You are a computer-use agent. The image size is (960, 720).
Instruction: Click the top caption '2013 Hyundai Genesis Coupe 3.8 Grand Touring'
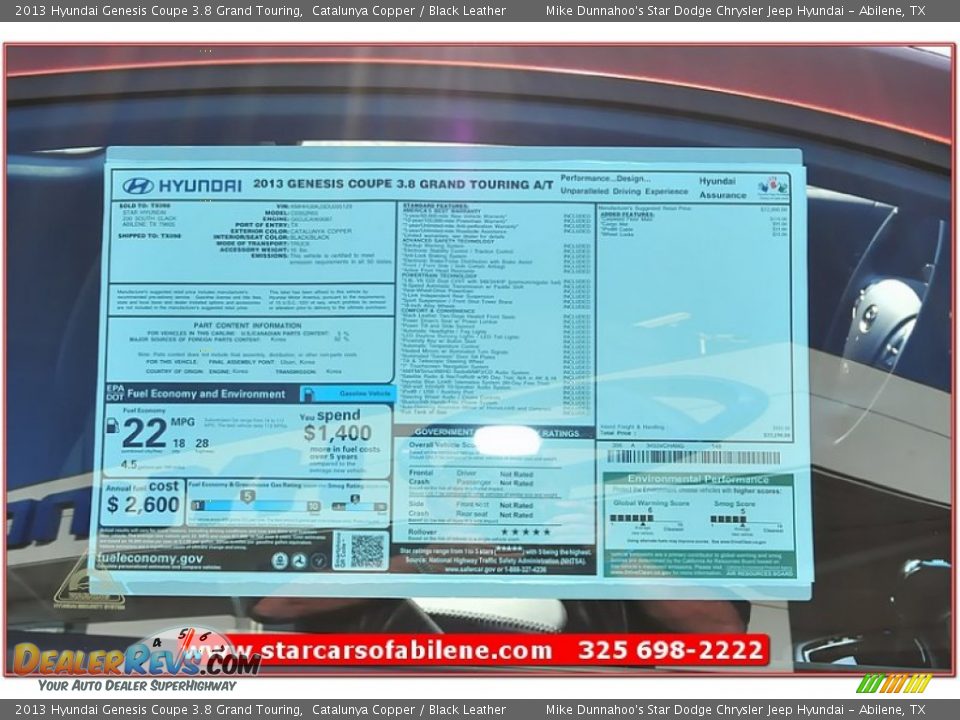click(x=159, y=10)
